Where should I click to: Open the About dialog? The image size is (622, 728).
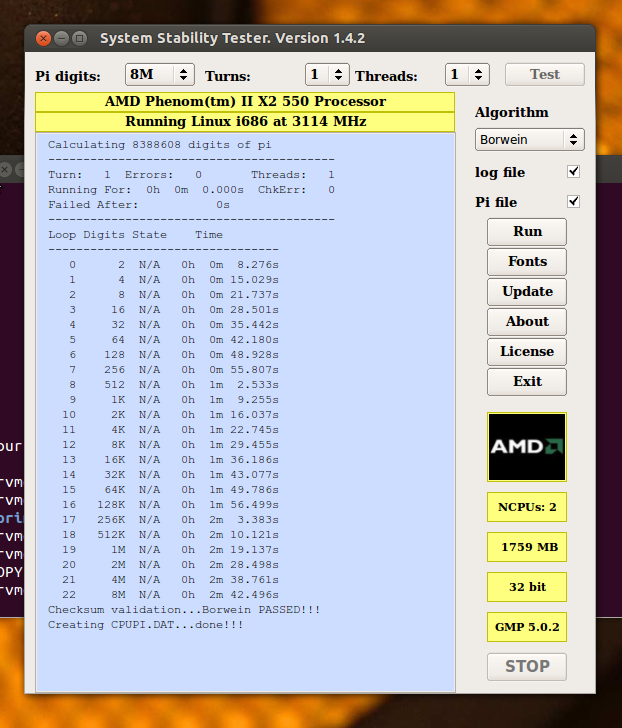[x=527, y=321]
